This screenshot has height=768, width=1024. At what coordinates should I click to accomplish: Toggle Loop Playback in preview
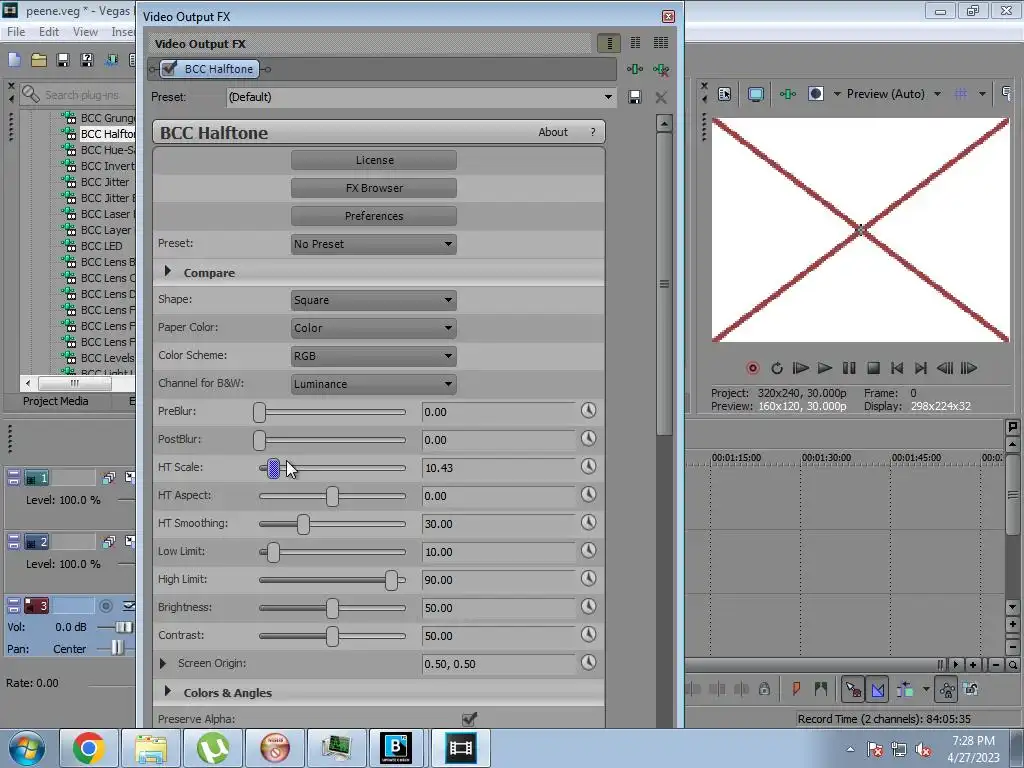click(776, 368)
